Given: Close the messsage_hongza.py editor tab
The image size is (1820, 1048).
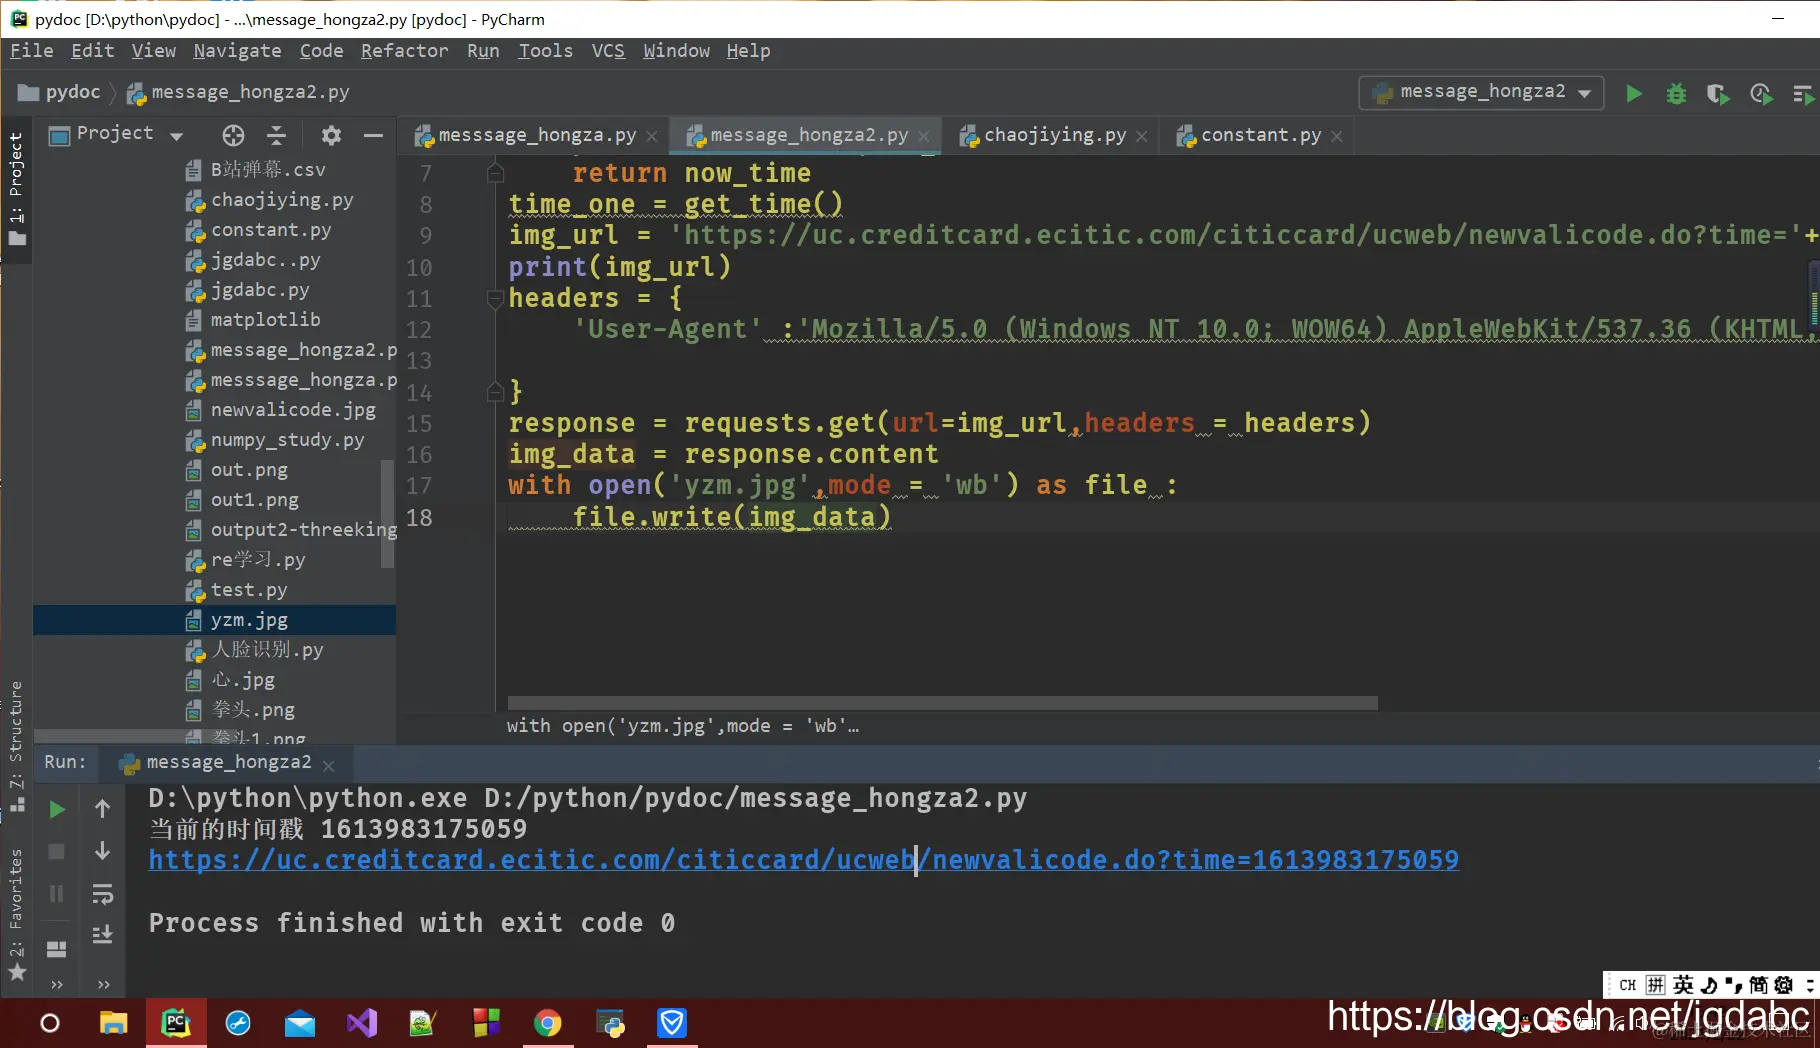Looking at the screenshot, I should pyautogui.click(x=652, y=136).
